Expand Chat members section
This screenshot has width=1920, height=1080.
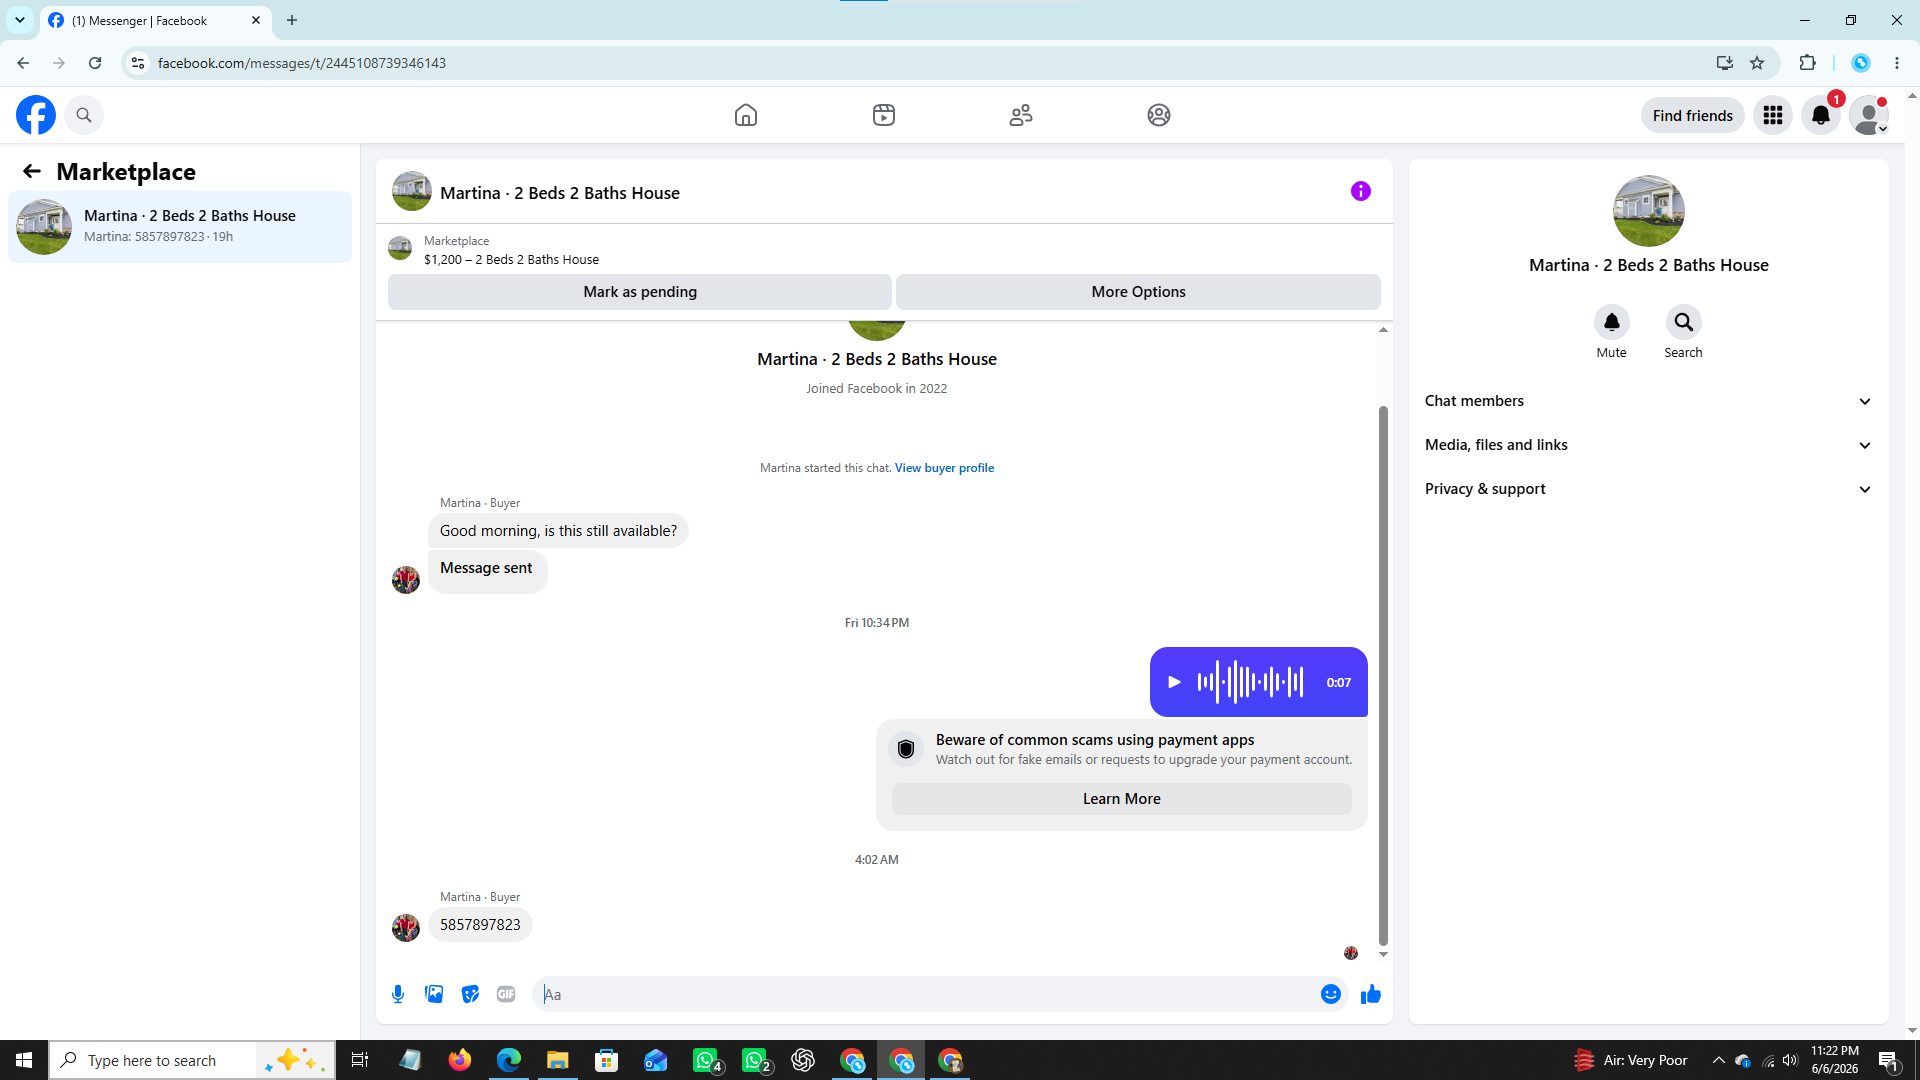(1648, 401)
